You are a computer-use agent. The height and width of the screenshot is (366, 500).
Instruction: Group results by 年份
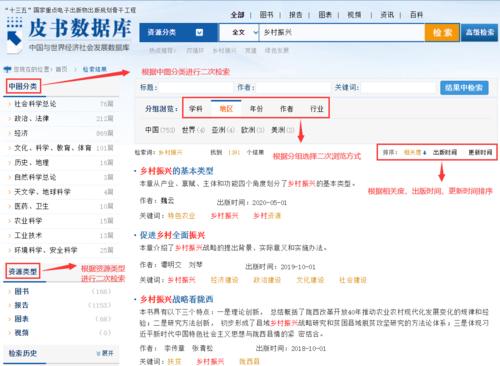click(256, 109)
